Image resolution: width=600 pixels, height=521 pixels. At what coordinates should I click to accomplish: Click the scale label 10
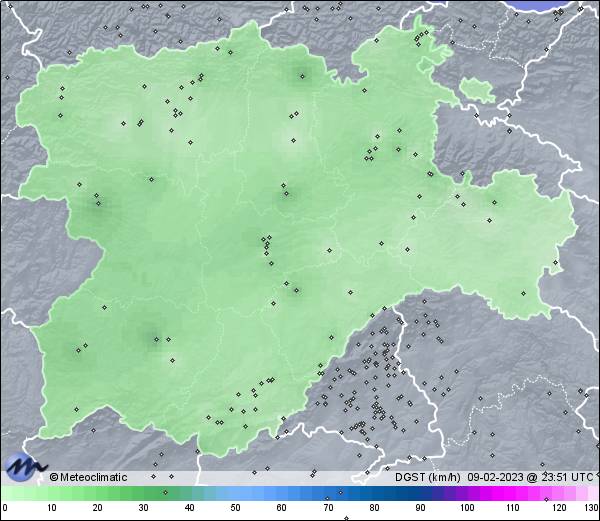click(52, 508)
